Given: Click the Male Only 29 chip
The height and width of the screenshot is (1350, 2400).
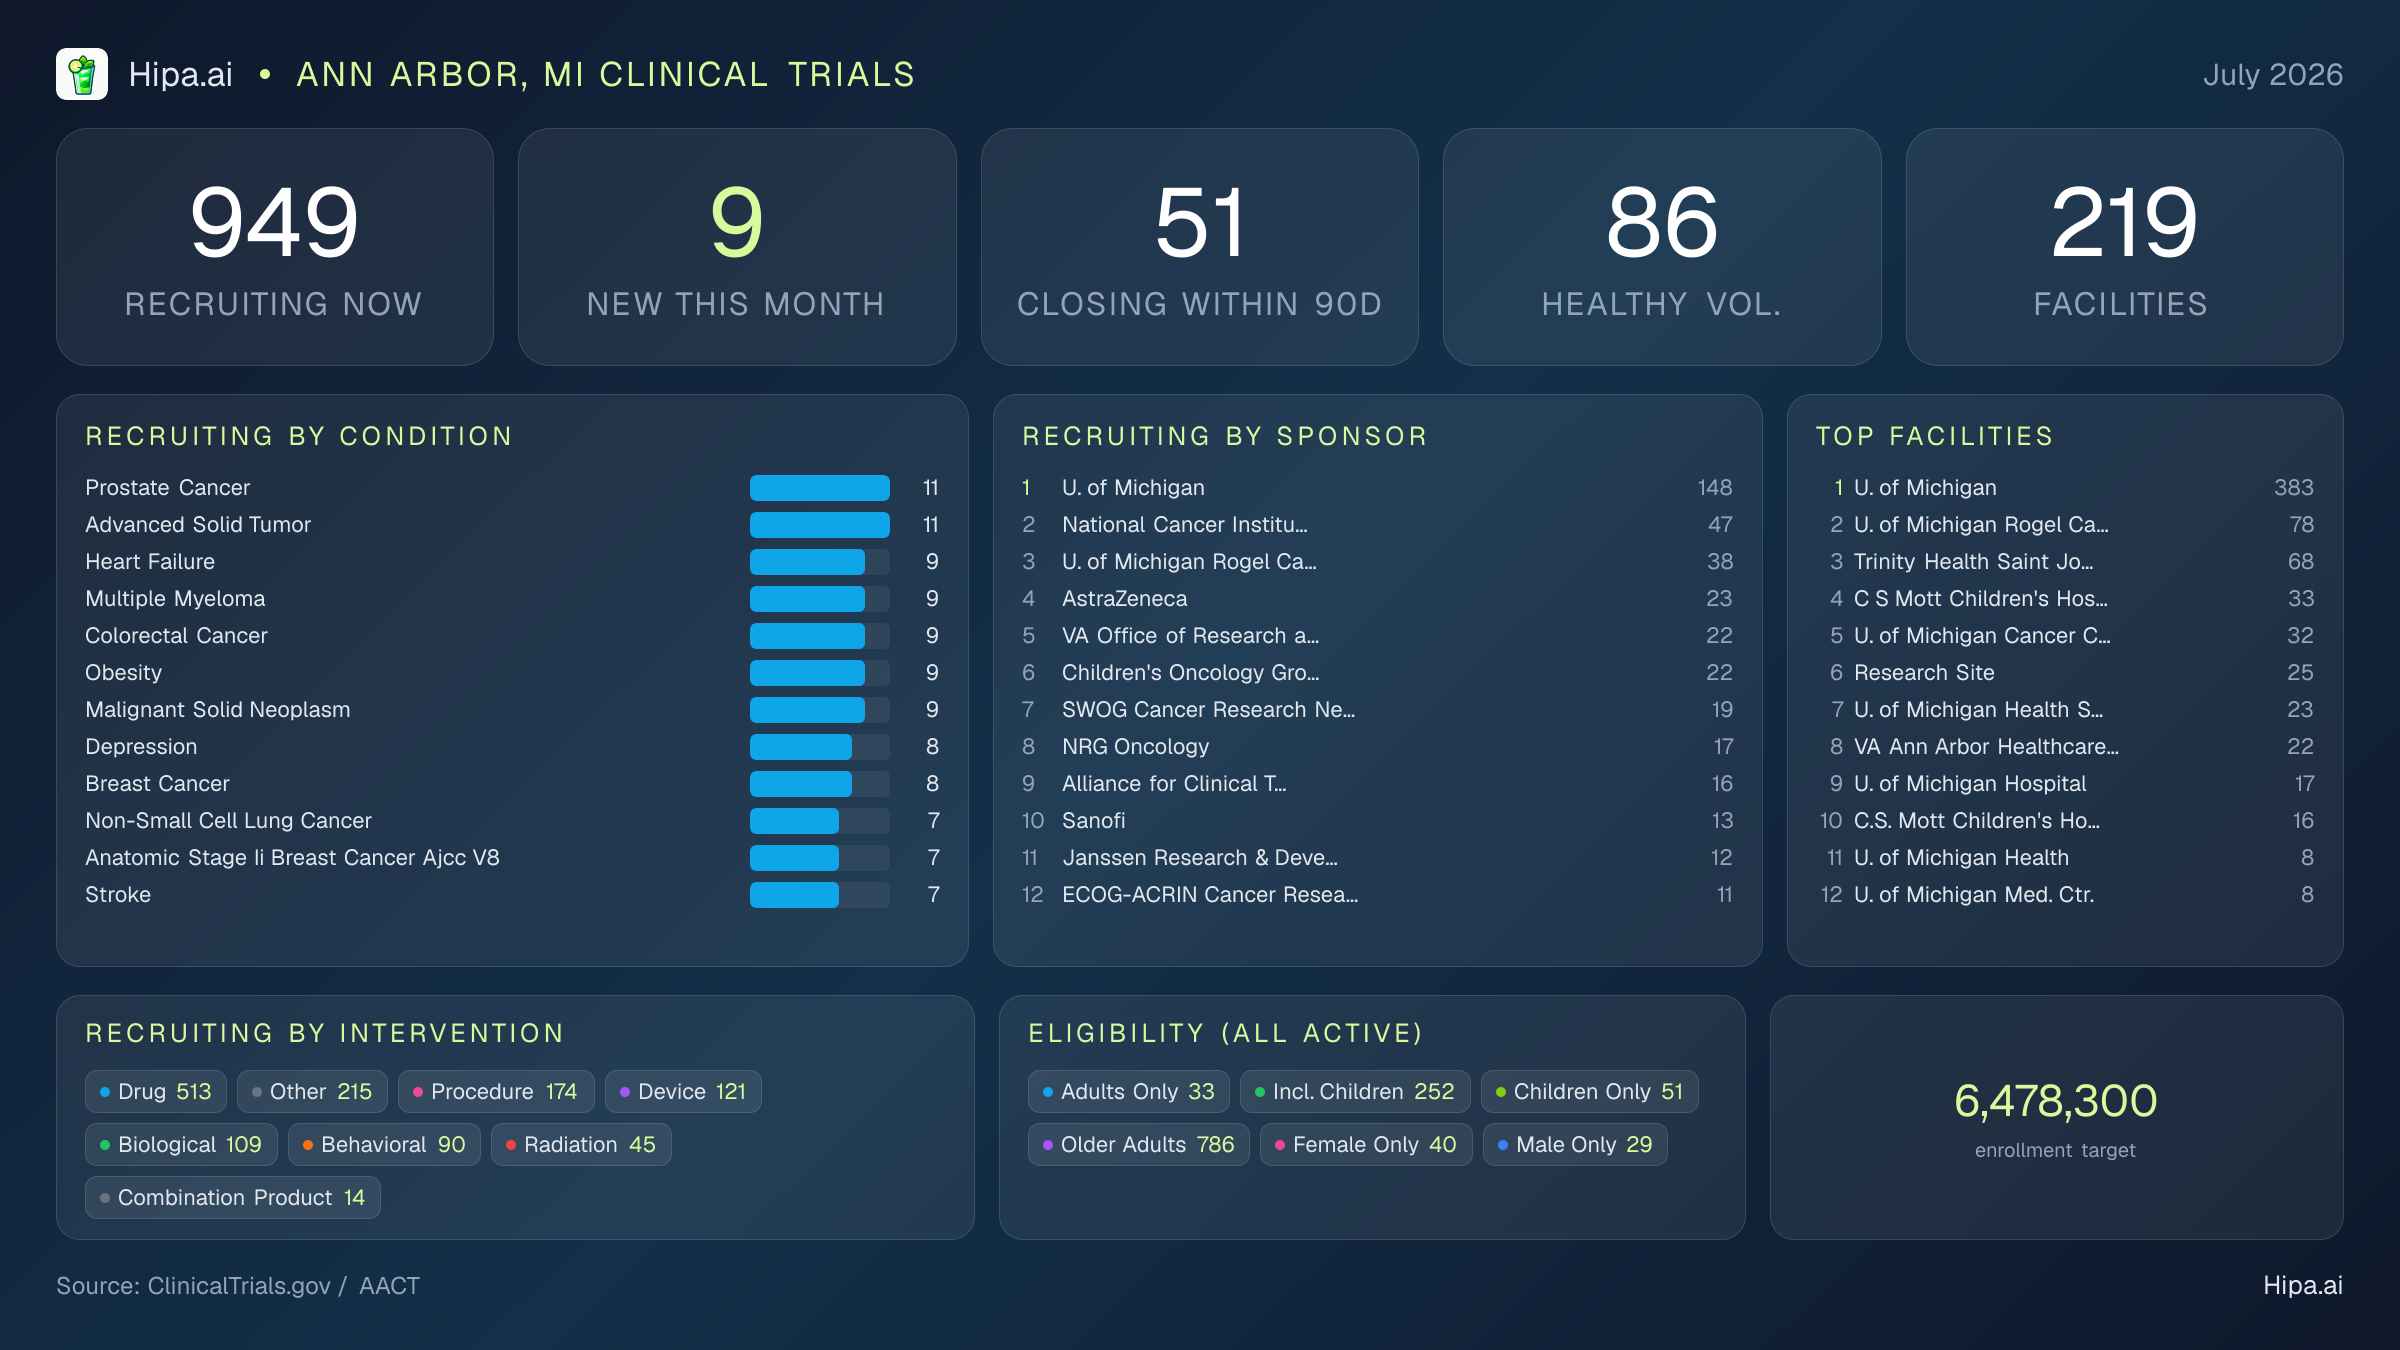Looking at the screenshot, I should pyautogui.click(x=1575, y=1145).
